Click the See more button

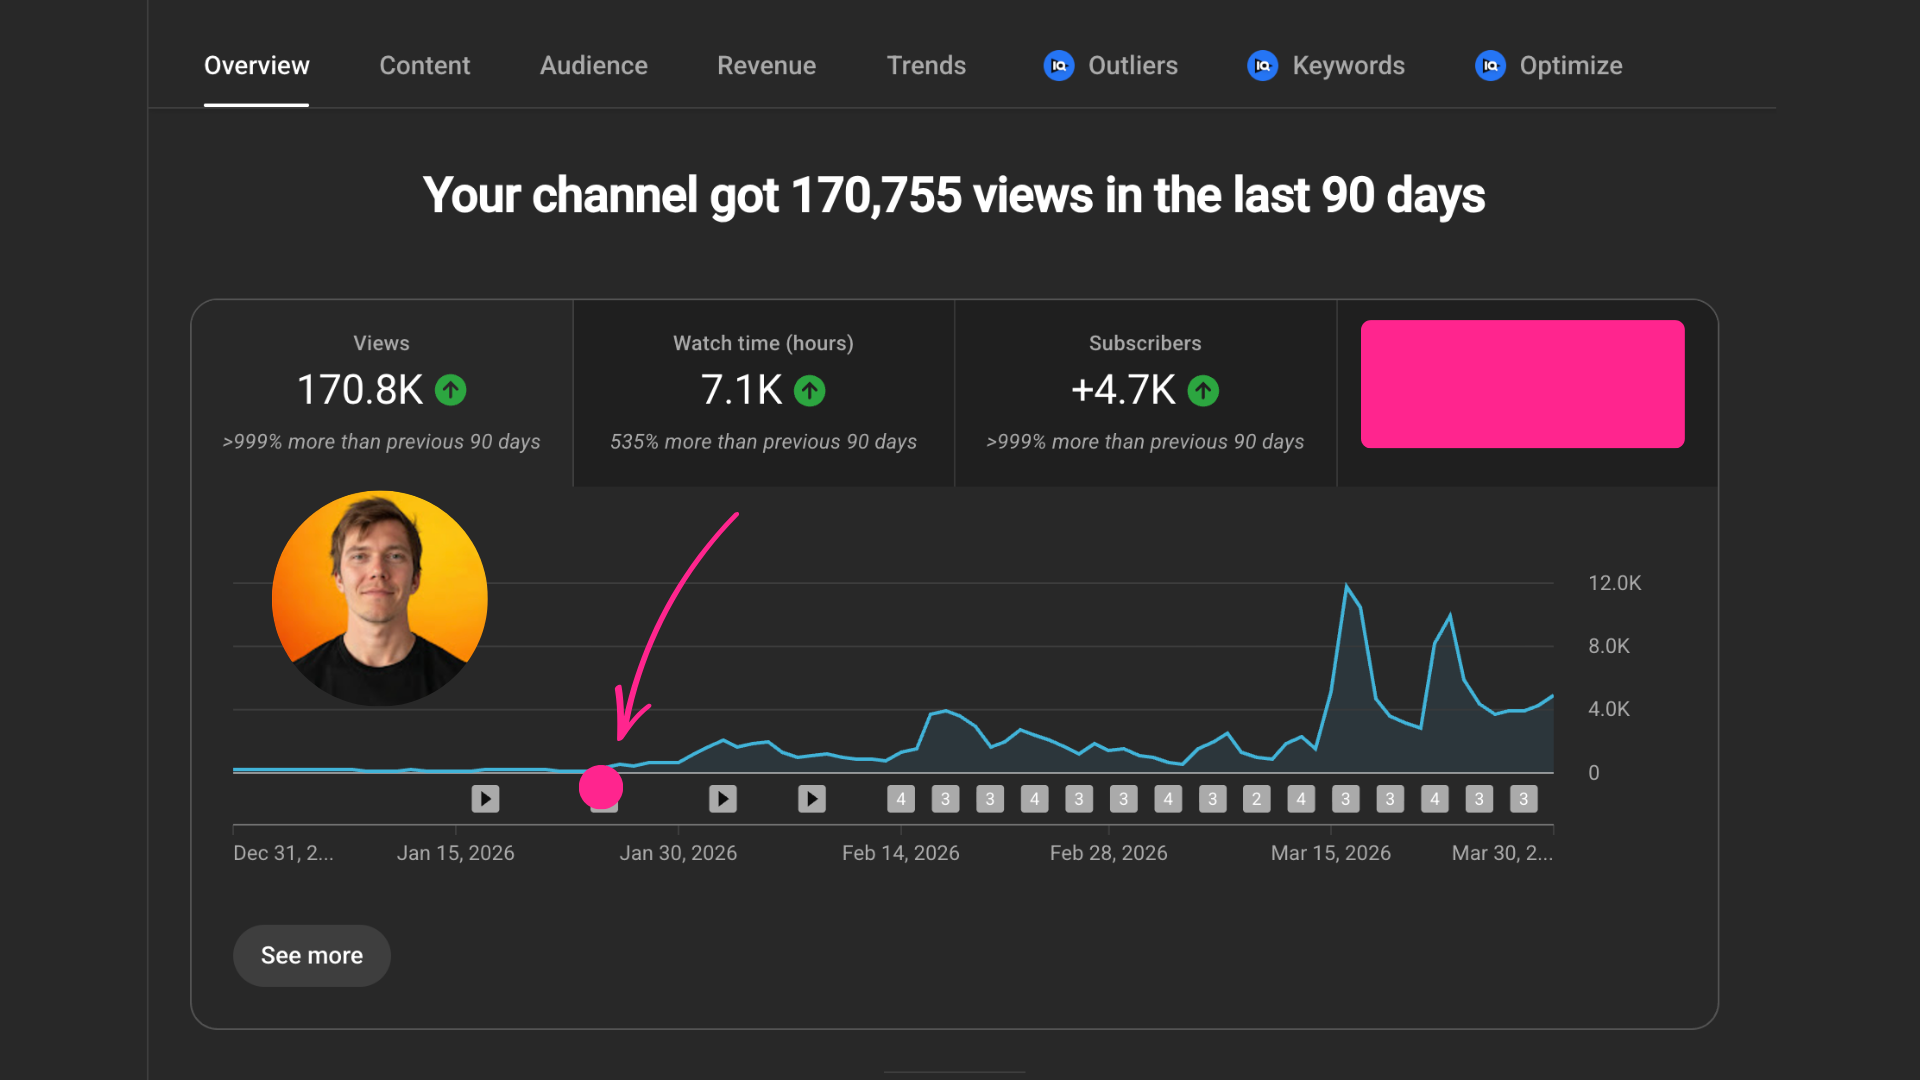(312, 956)
